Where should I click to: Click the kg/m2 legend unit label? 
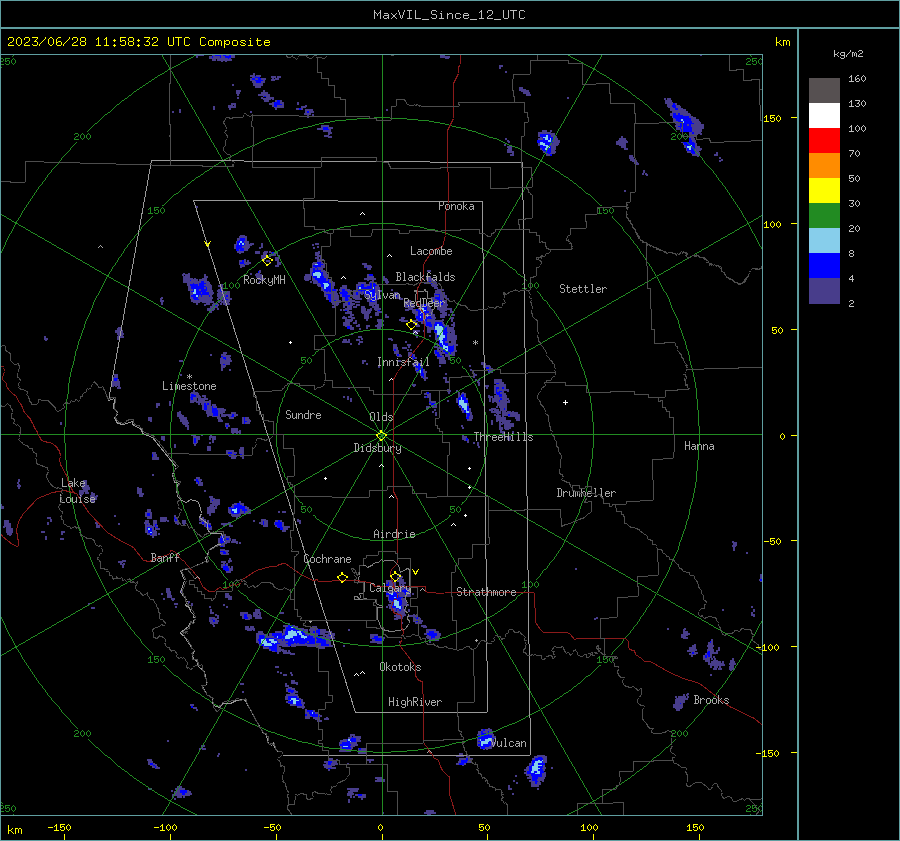[x=848, y=54]
